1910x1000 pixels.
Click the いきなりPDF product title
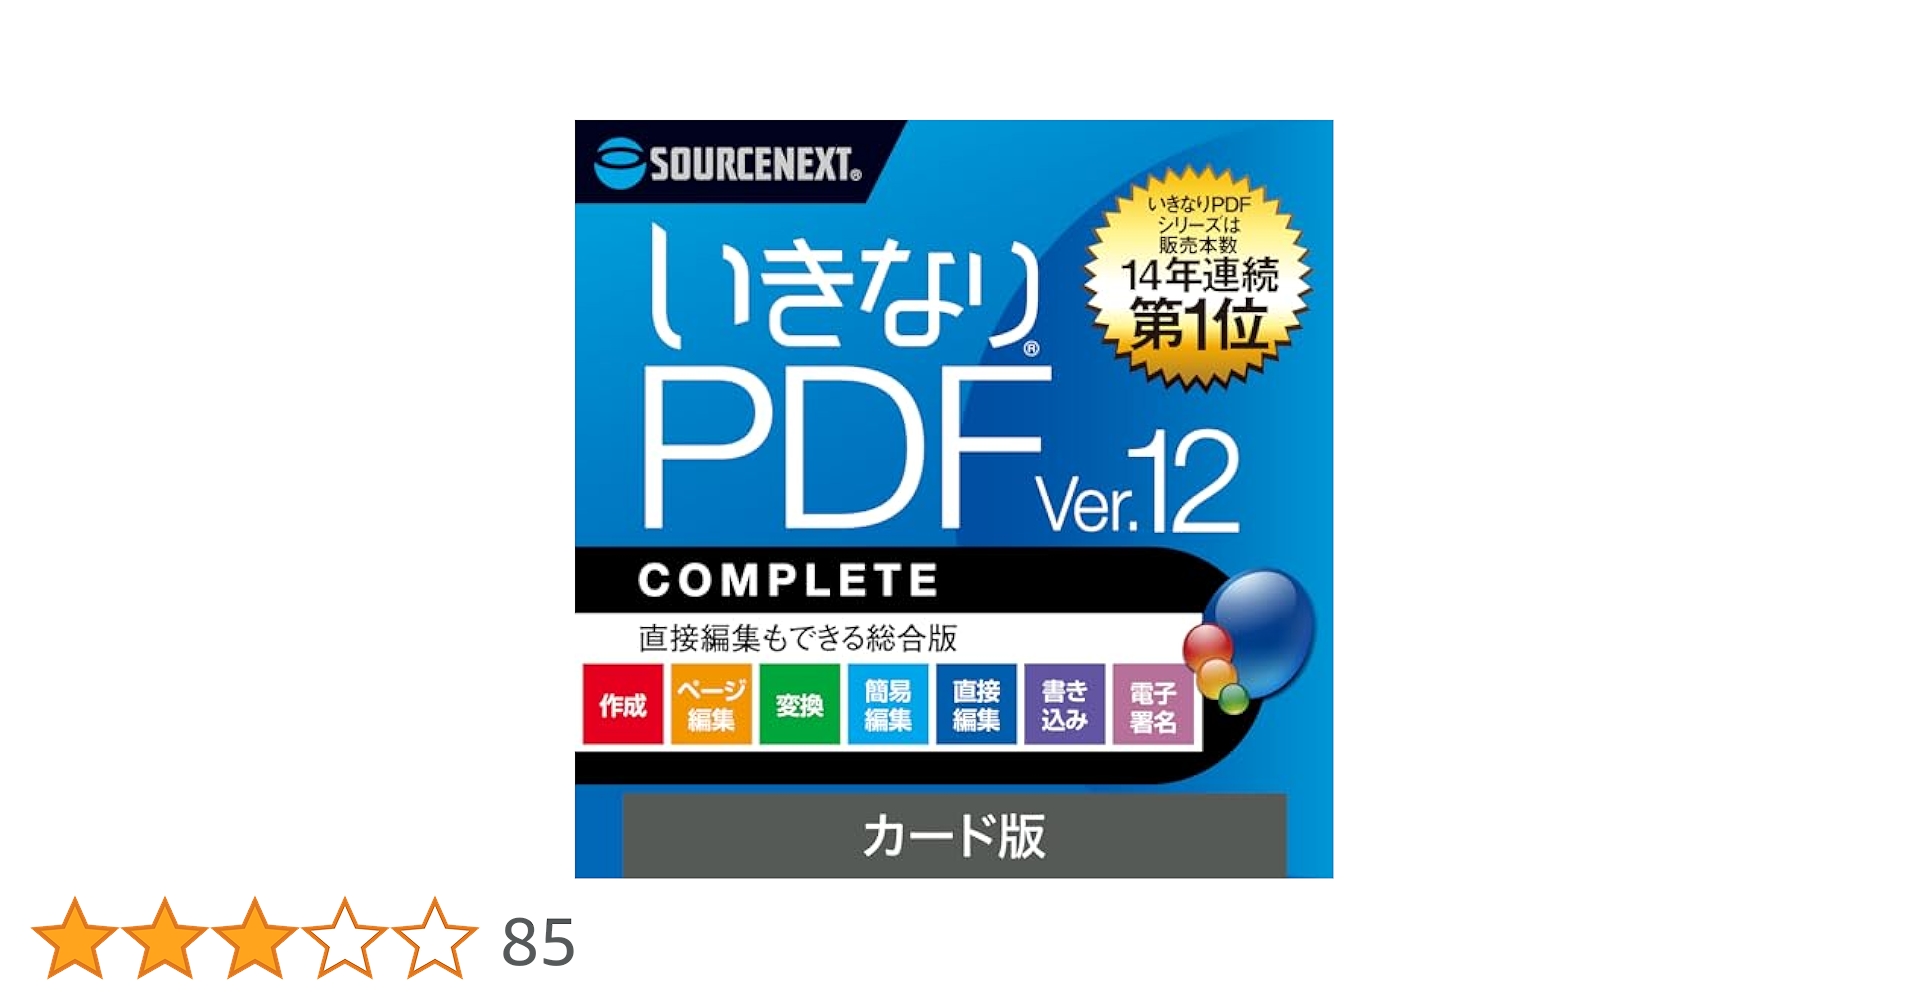pos(845,375)
